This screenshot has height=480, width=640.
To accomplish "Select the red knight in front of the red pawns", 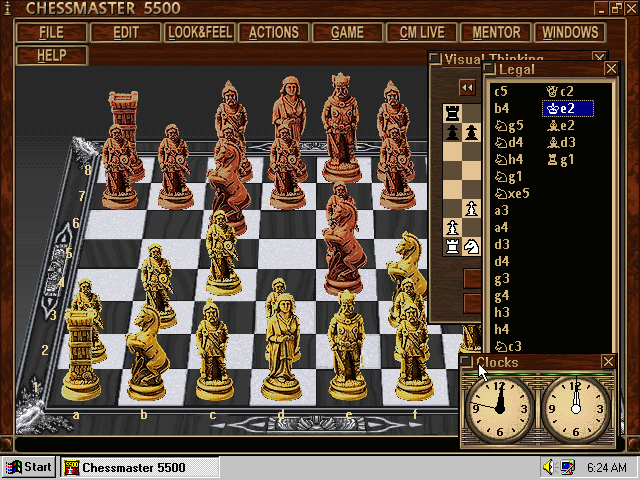I will coord(229,184).
